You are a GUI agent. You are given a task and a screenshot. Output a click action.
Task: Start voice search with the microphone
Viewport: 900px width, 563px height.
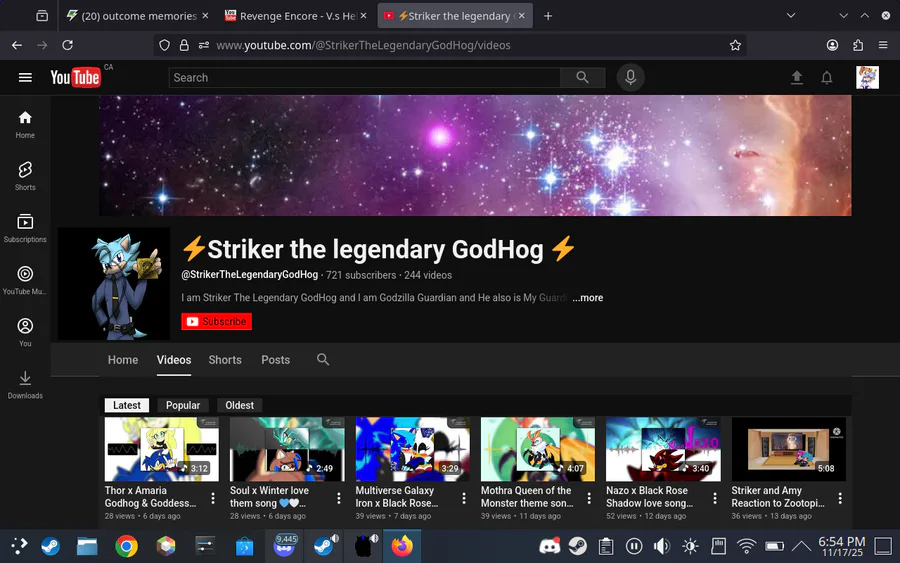coord(630,77)
